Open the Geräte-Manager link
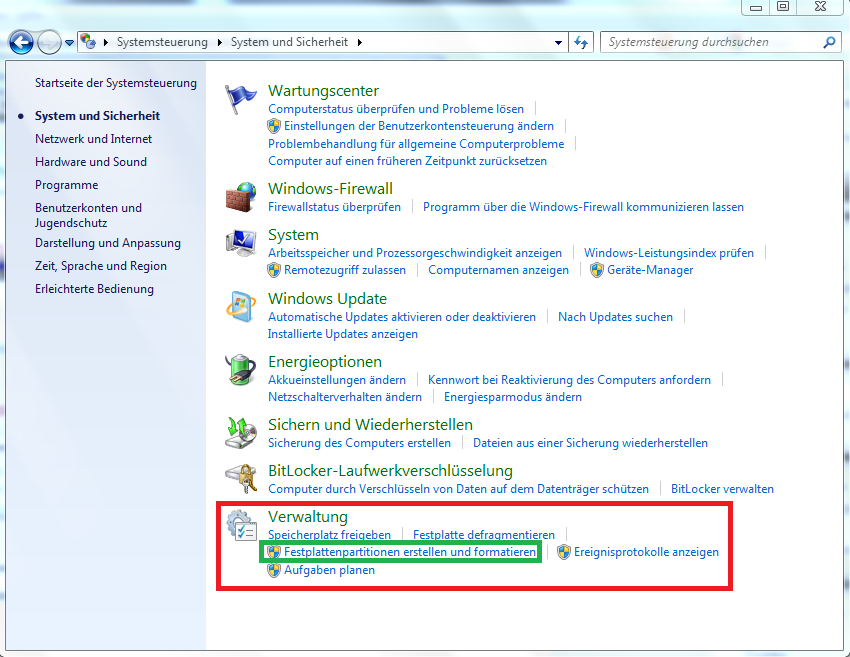850x657 pixels. pyautogui.click(x=649, y=270)
